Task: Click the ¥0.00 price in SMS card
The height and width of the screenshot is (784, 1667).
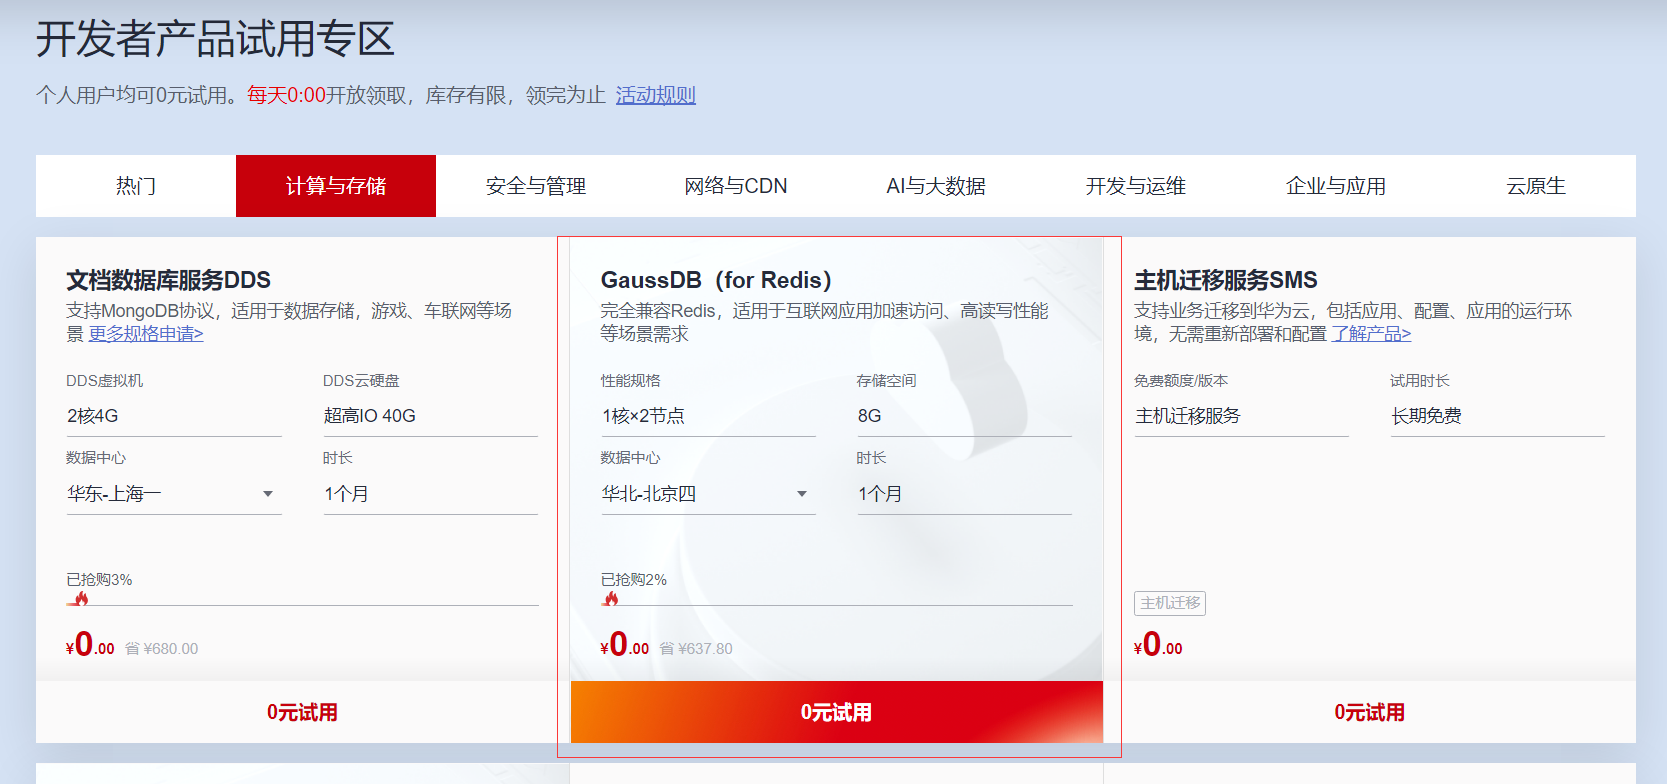Action: coord(1158,645)
